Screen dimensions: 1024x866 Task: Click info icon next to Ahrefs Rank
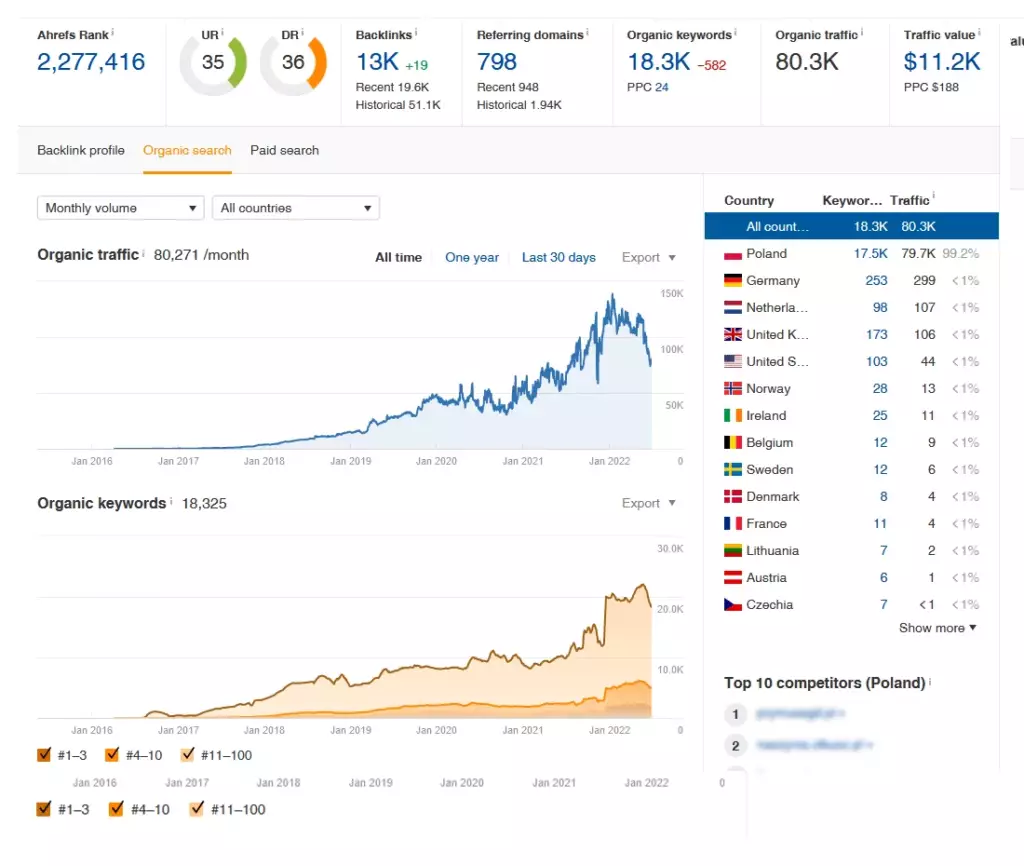pyautogui.click(x=112, y=32)
